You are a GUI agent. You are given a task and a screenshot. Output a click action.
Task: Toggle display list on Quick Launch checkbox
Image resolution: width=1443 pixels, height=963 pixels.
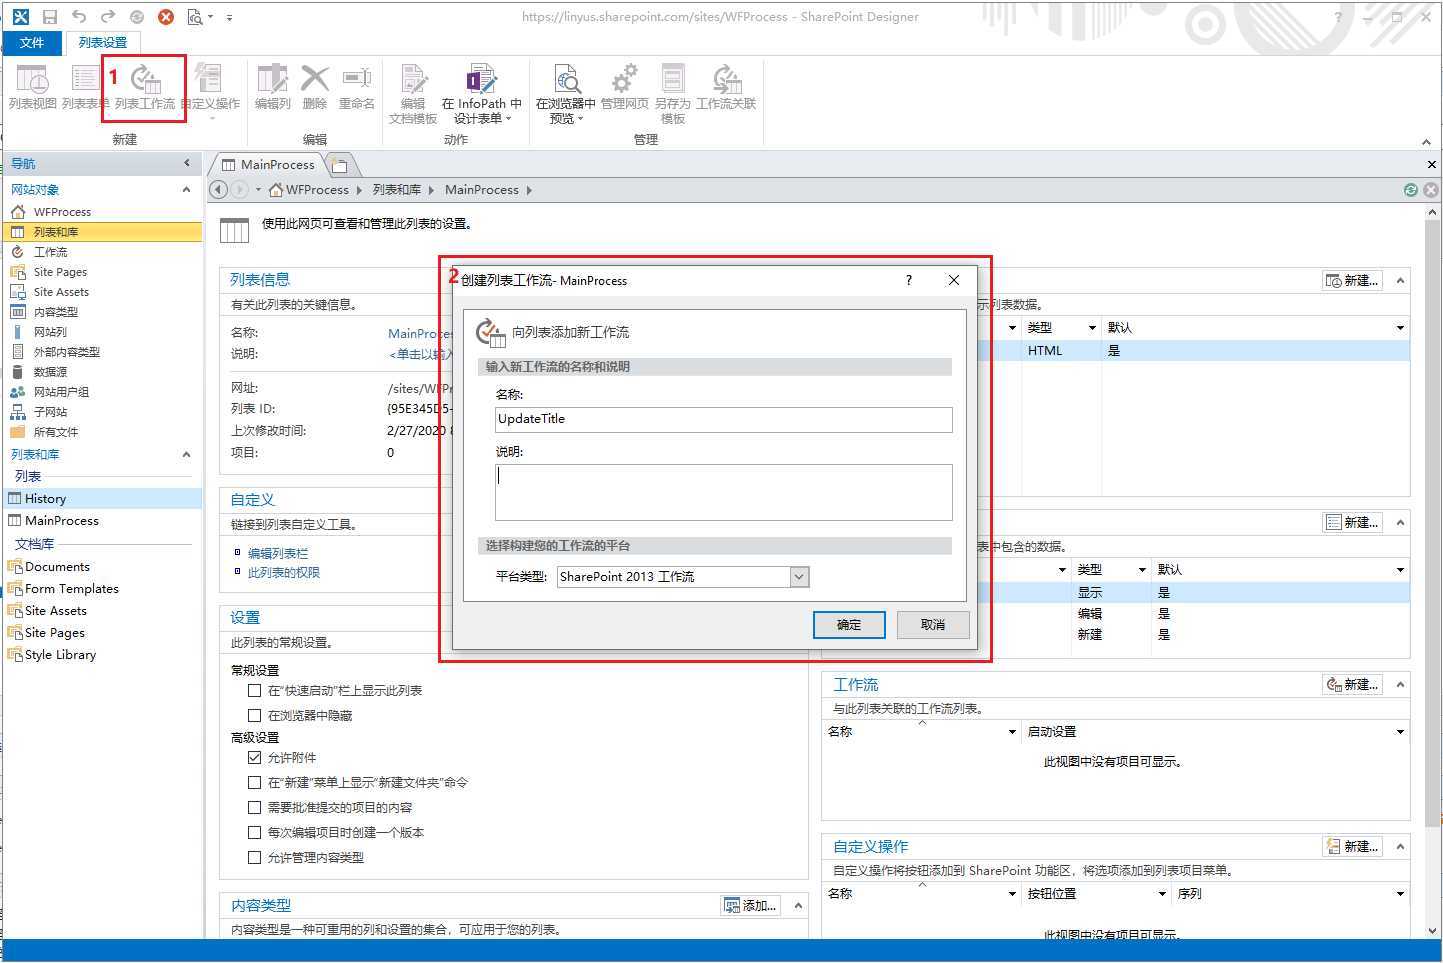pyautogui.click(x=254, y=690)
